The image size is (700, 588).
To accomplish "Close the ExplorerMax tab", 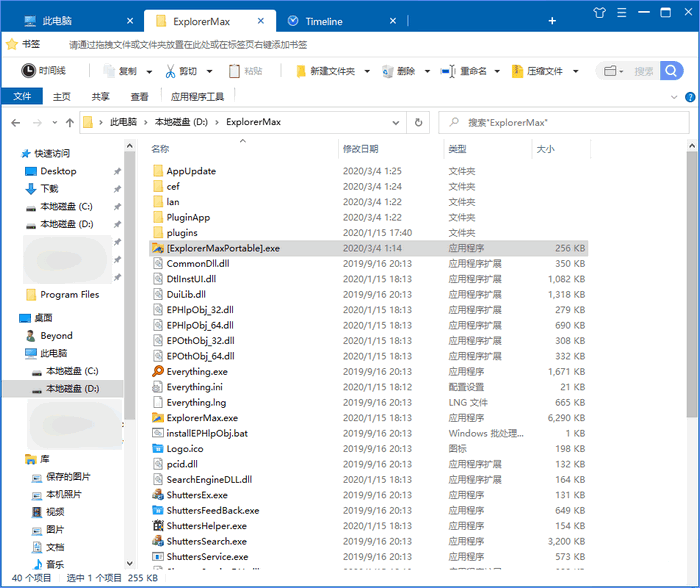I will (x=261, y=21).
